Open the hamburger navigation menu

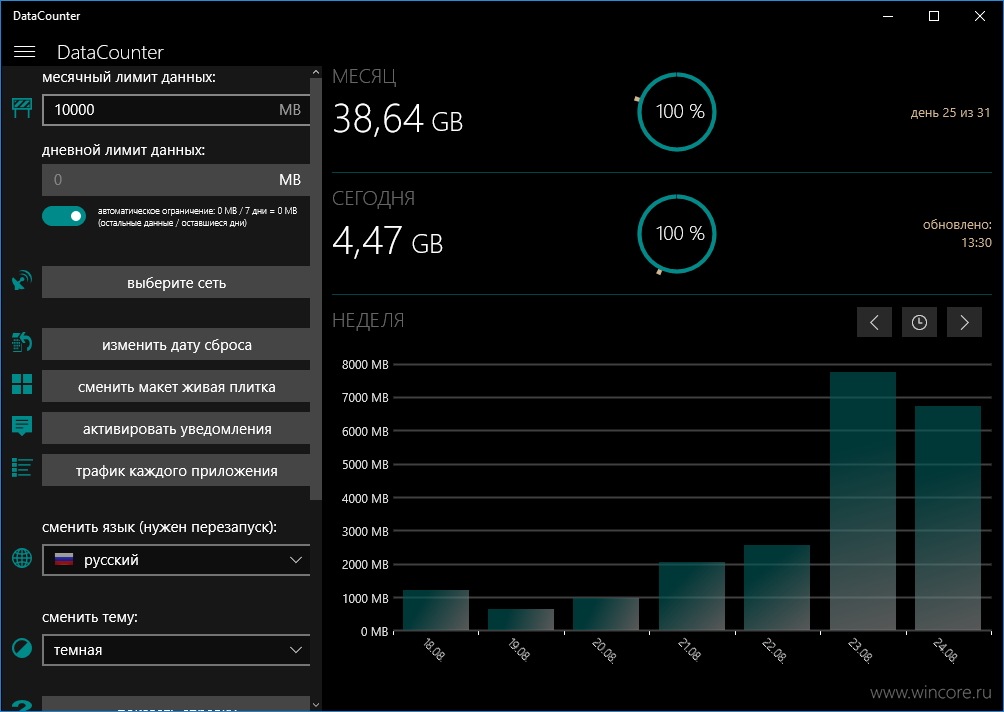(x=24, y=52)
